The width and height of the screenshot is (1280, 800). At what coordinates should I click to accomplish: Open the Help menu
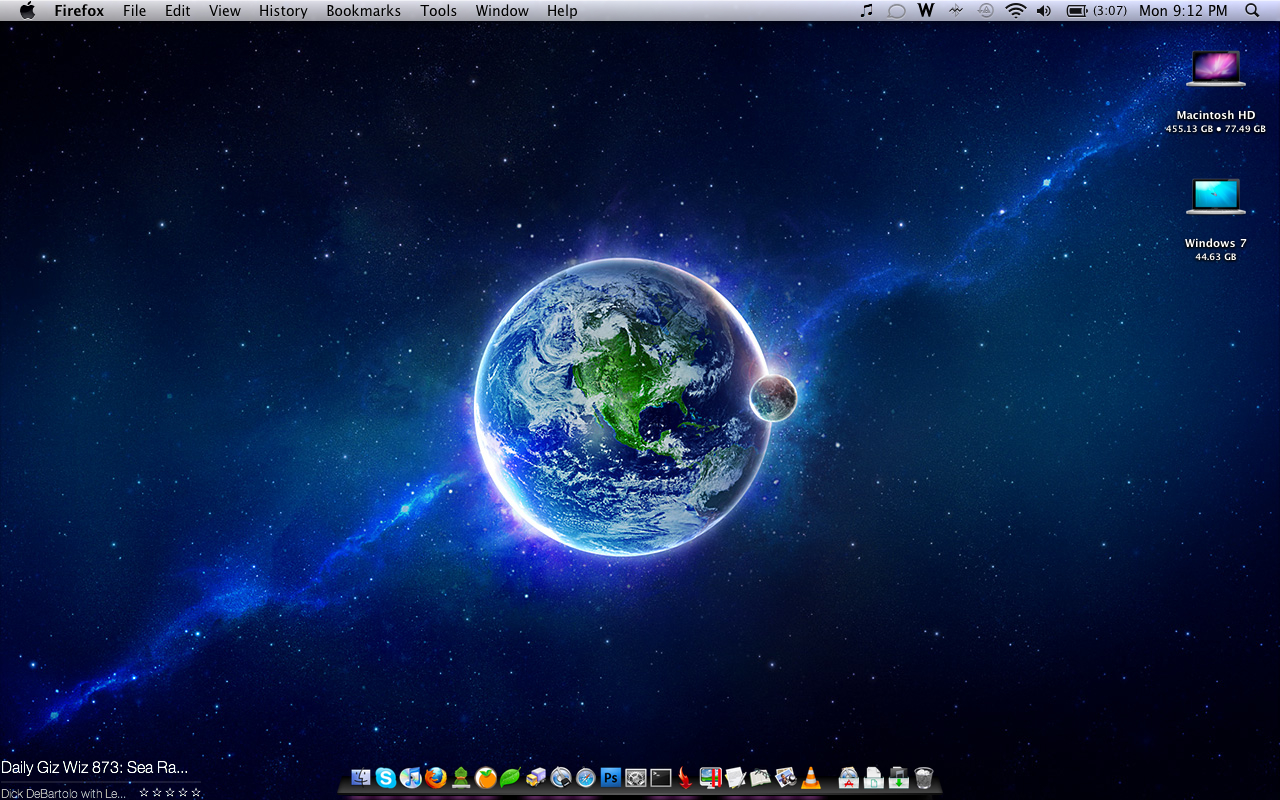click(x=562, y=11)
